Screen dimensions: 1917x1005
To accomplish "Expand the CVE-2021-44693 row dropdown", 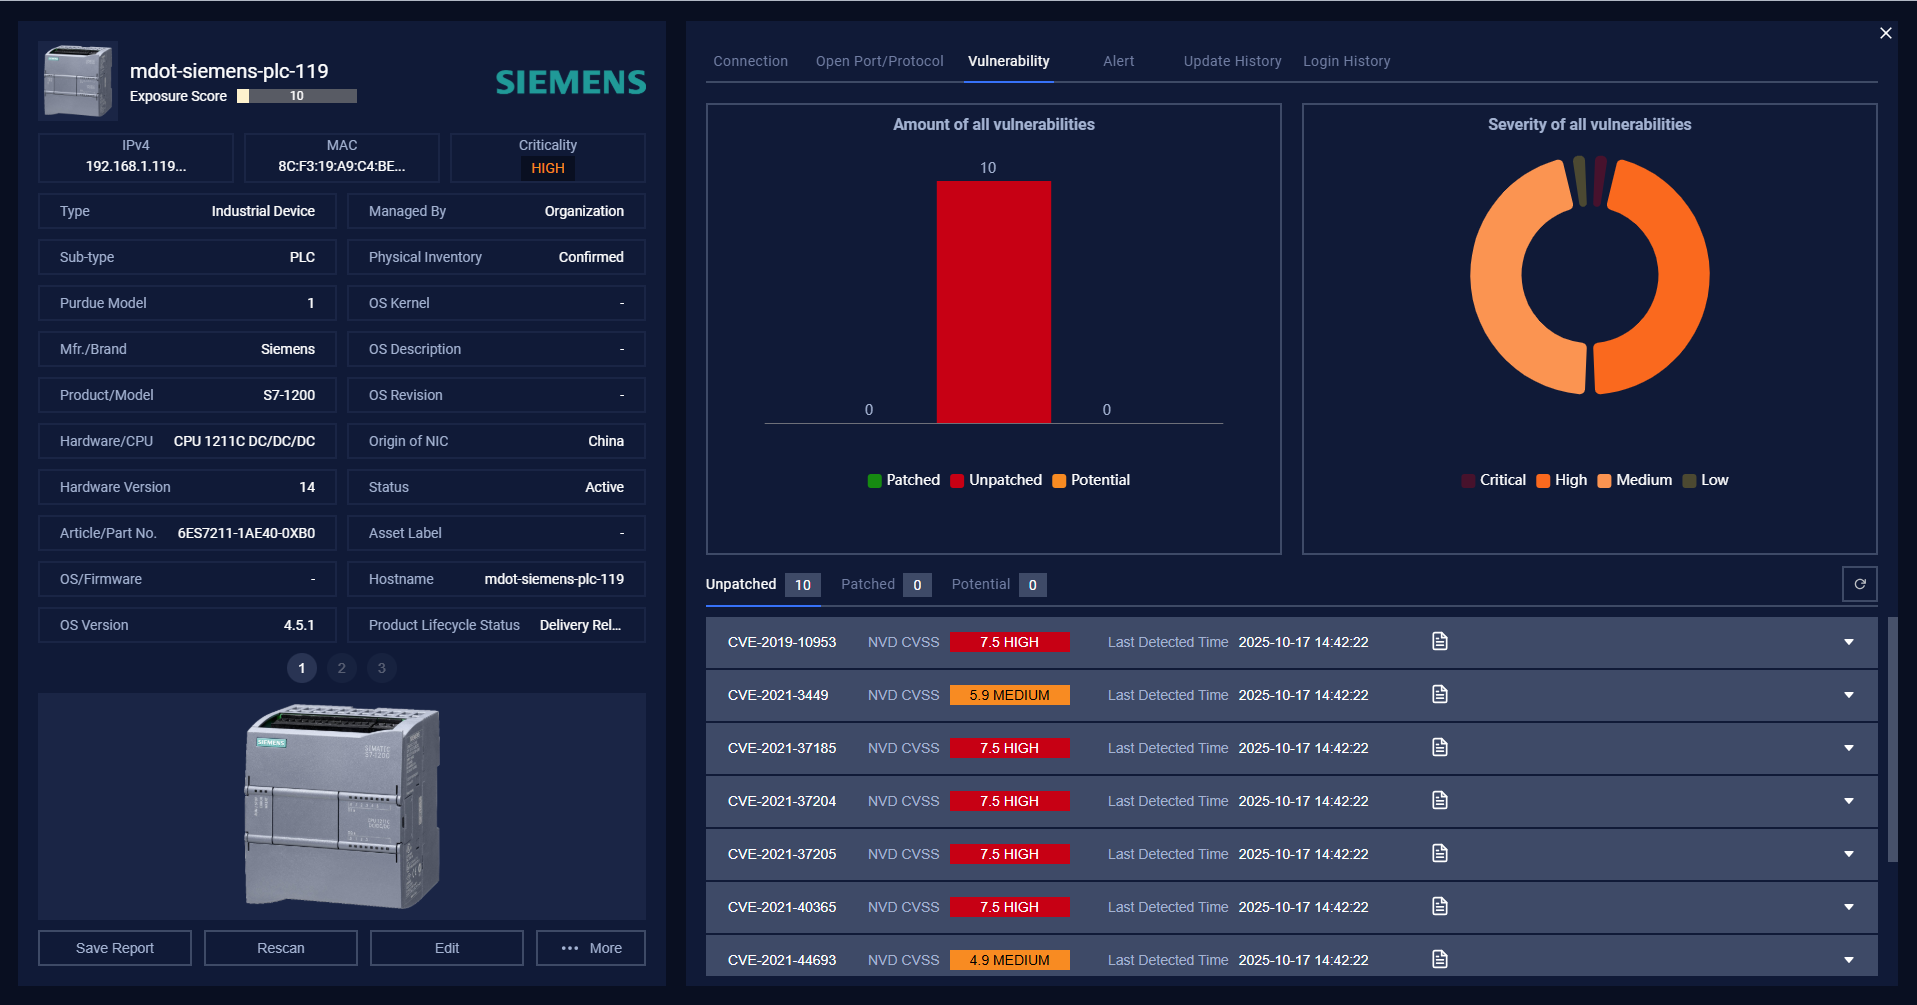I will tap(1848, 960).
